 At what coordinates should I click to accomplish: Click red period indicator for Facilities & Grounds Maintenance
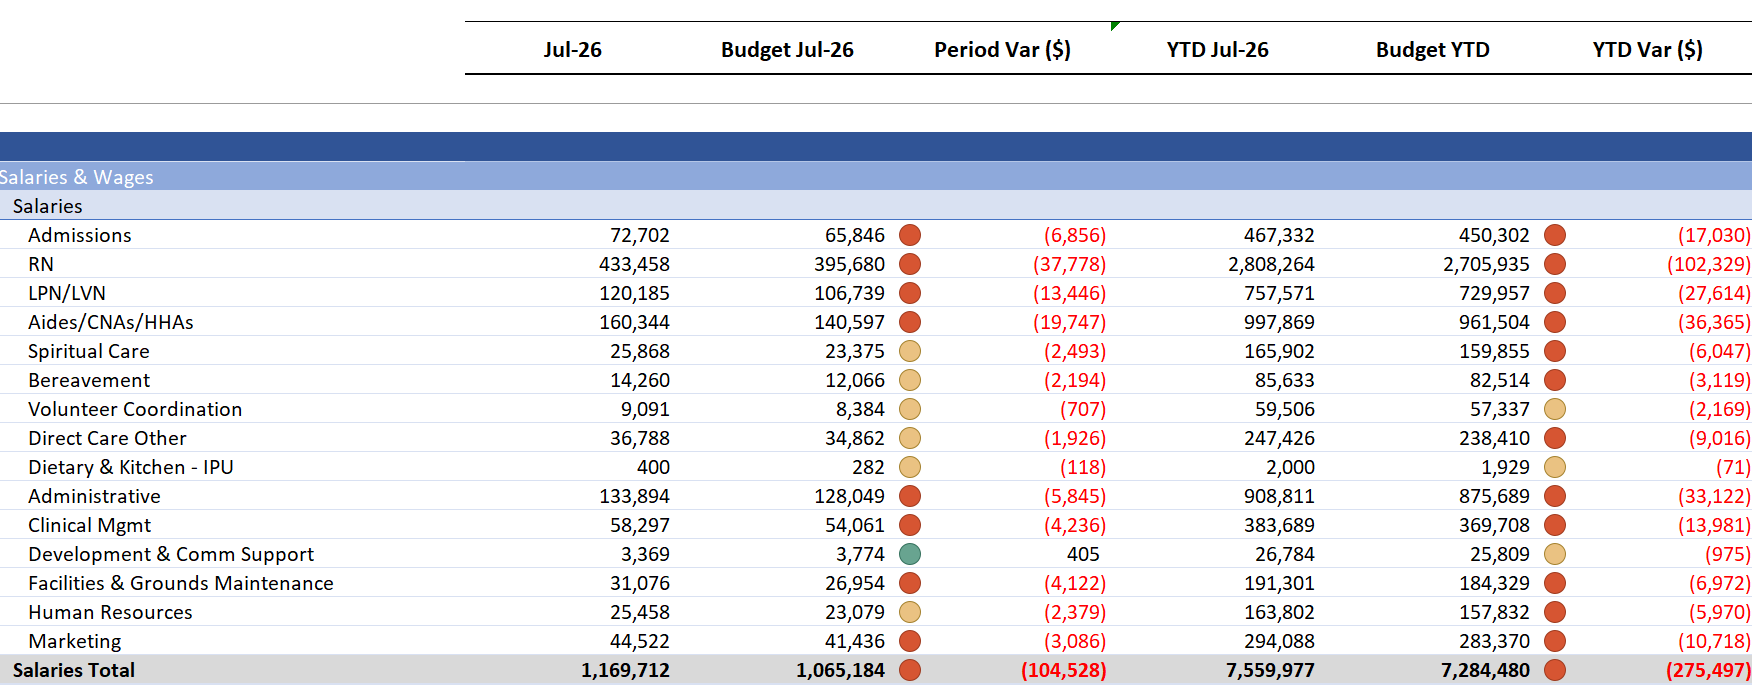tap(910, 583)
